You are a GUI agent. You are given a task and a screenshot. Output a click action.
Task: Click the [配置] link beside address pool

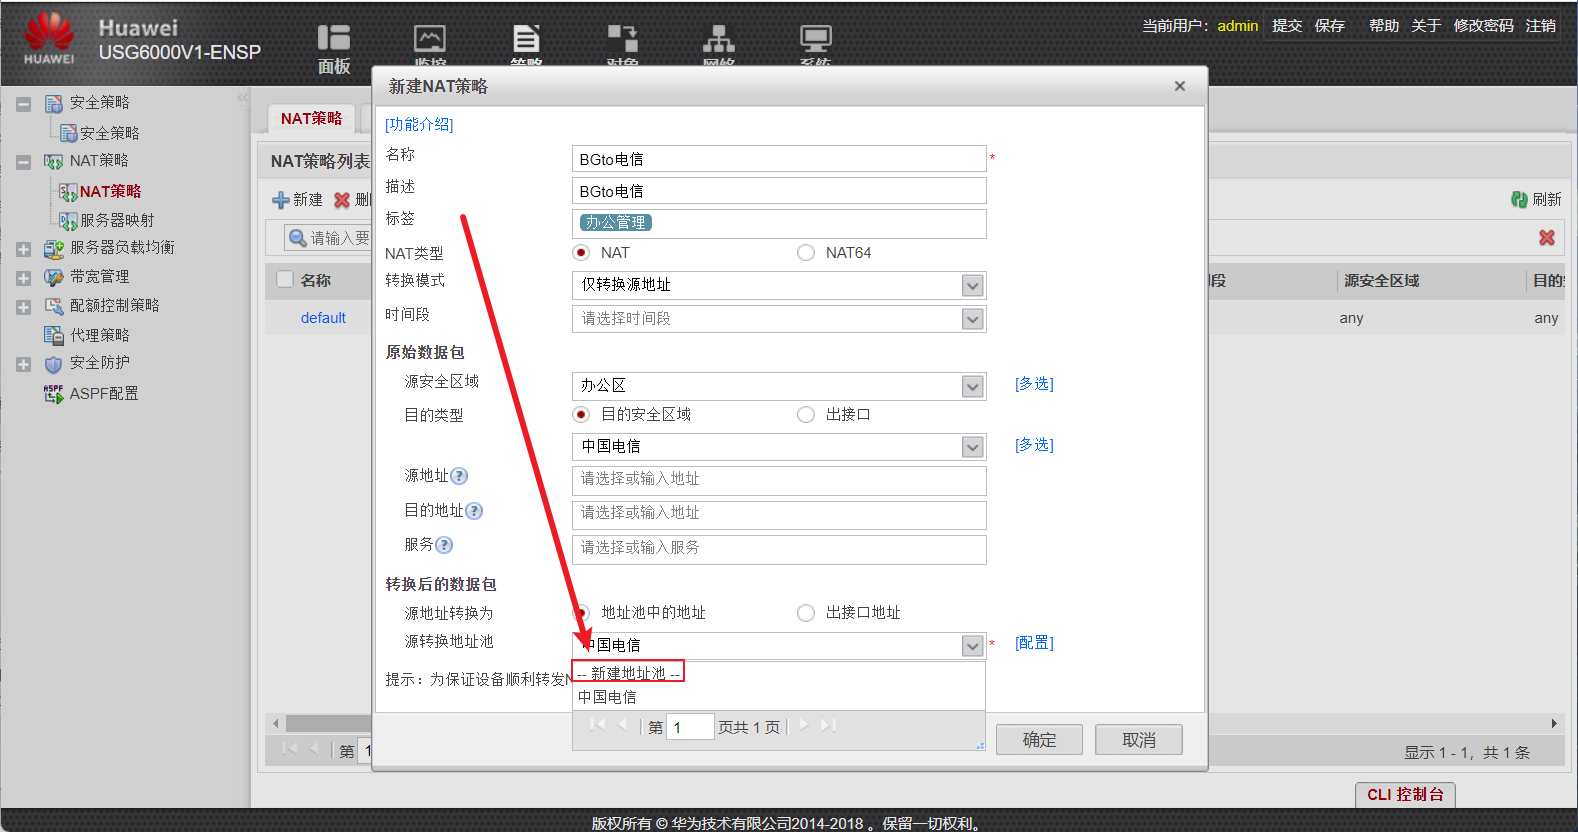pyautogui.click(x=1034, y=643)
